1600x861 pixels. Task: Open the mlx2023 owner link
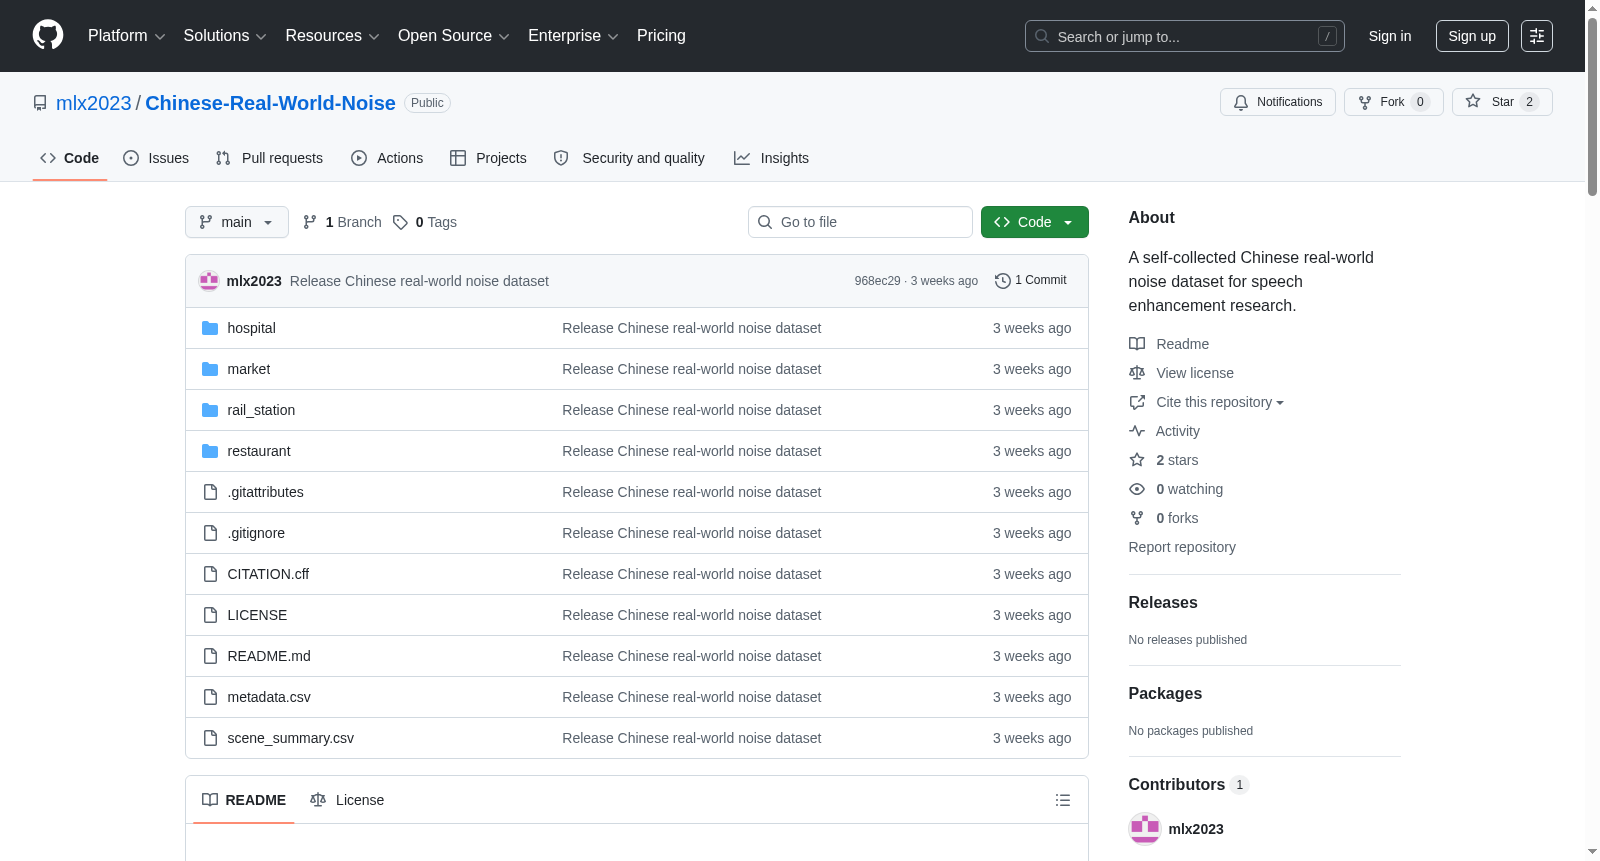click(x=94, y=103)
